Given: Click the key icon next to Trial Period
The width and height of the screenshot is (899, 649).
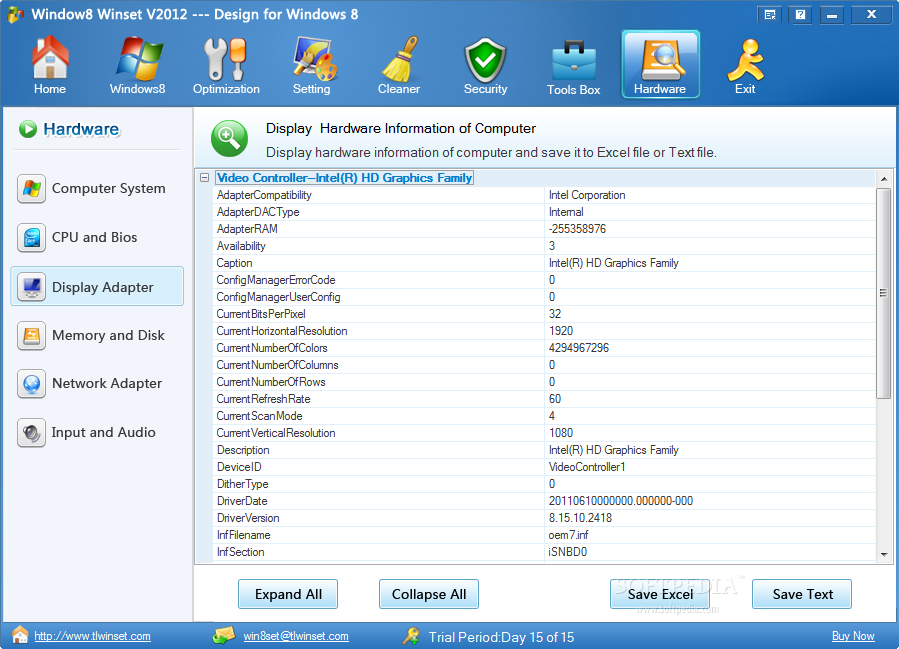Looking at the screenshot, I should point(411,636).
